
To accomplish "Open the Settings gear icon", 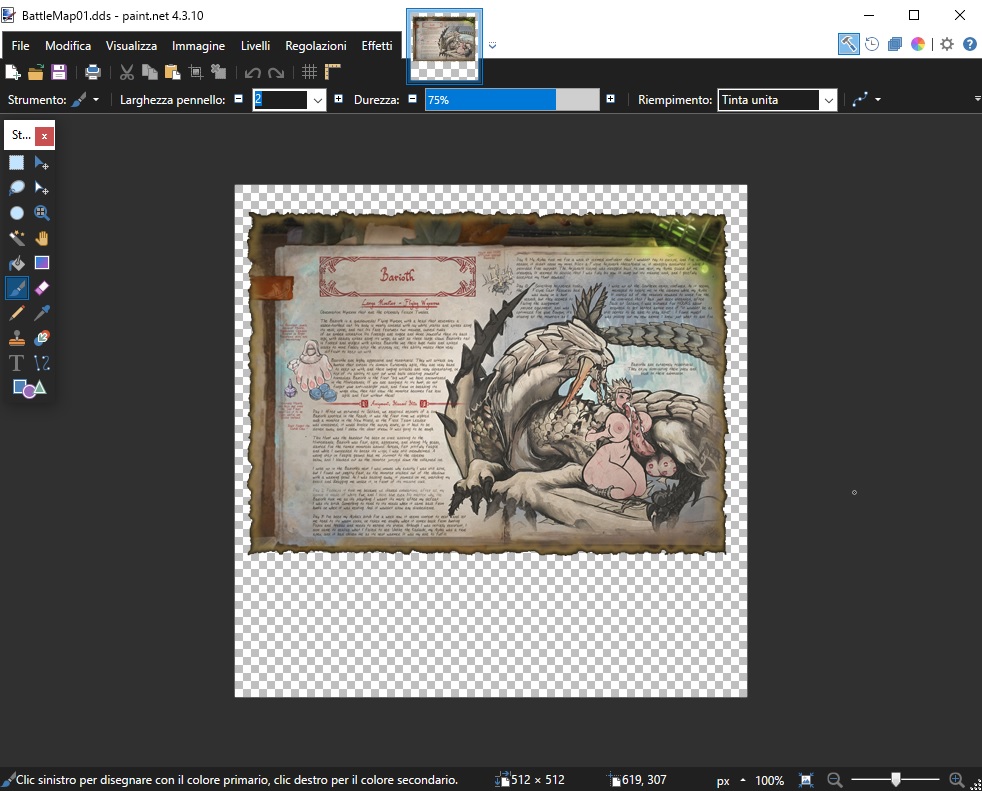I will 947,44.
